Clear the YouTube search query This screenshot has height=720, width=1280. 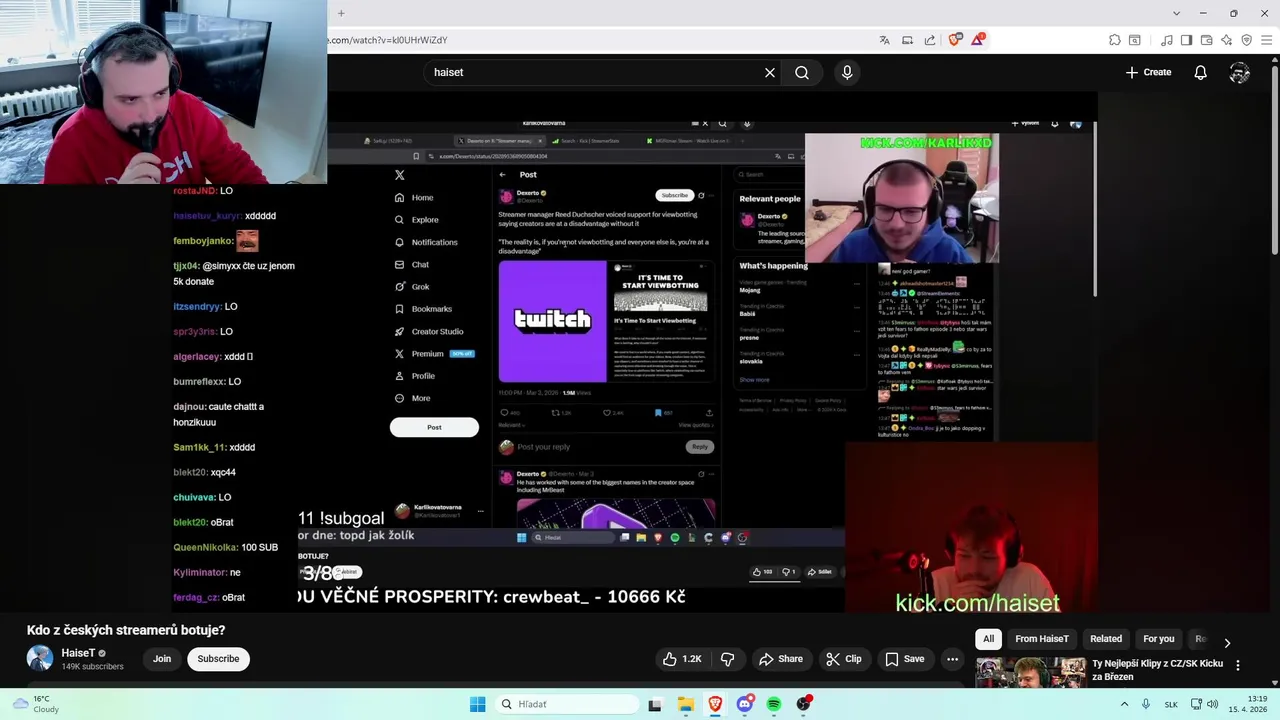point(770,72)
